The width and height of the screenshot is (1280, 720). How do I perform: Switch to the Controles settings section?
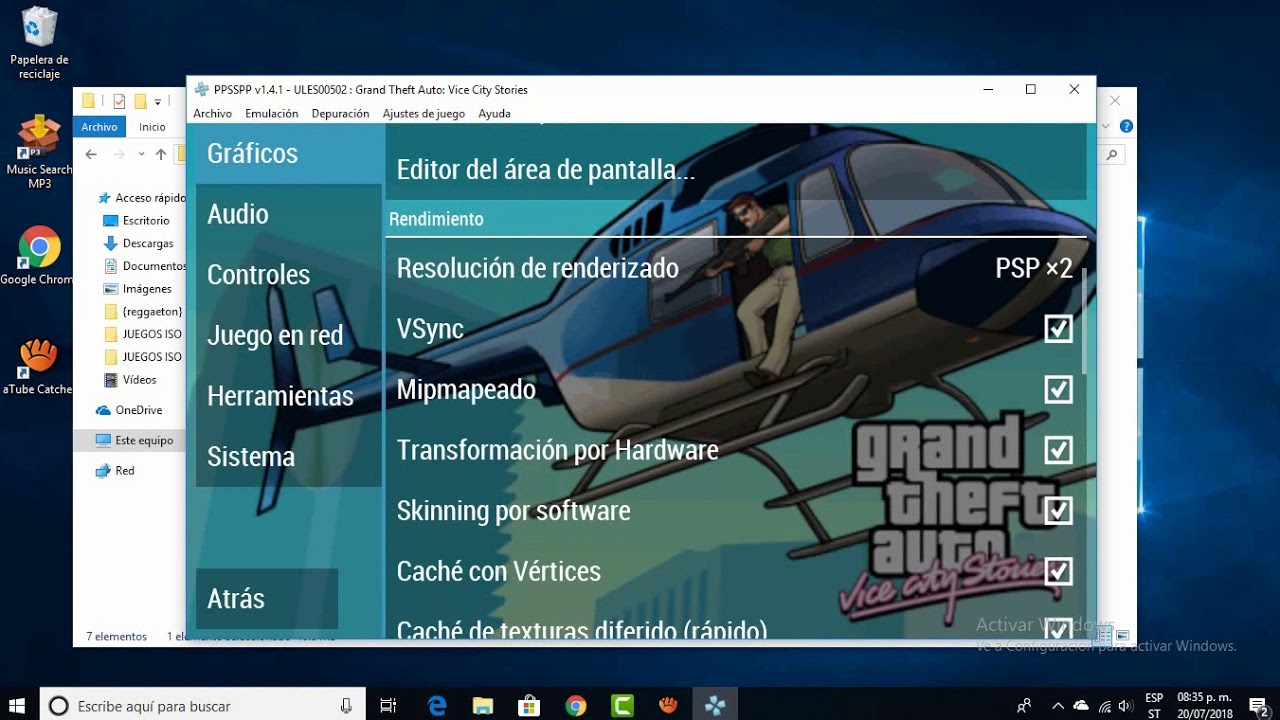click(x=288, y=275)
